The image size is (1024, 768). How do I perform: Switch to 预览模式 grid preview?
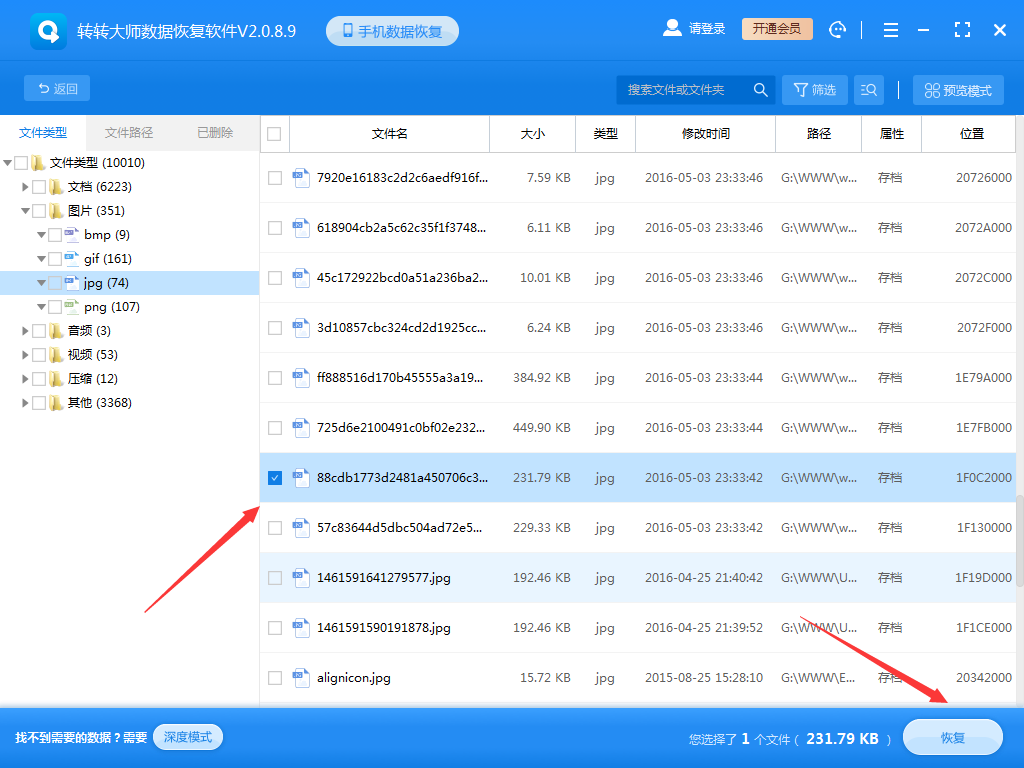(957, 89)
